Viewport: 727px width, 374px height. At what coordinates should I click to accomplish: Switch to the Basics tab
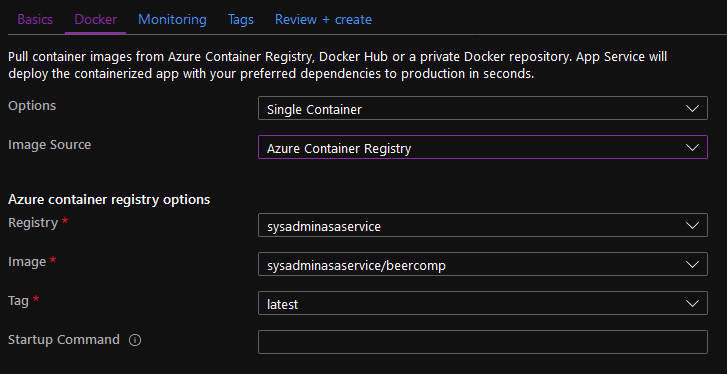(x=35, y=19)
